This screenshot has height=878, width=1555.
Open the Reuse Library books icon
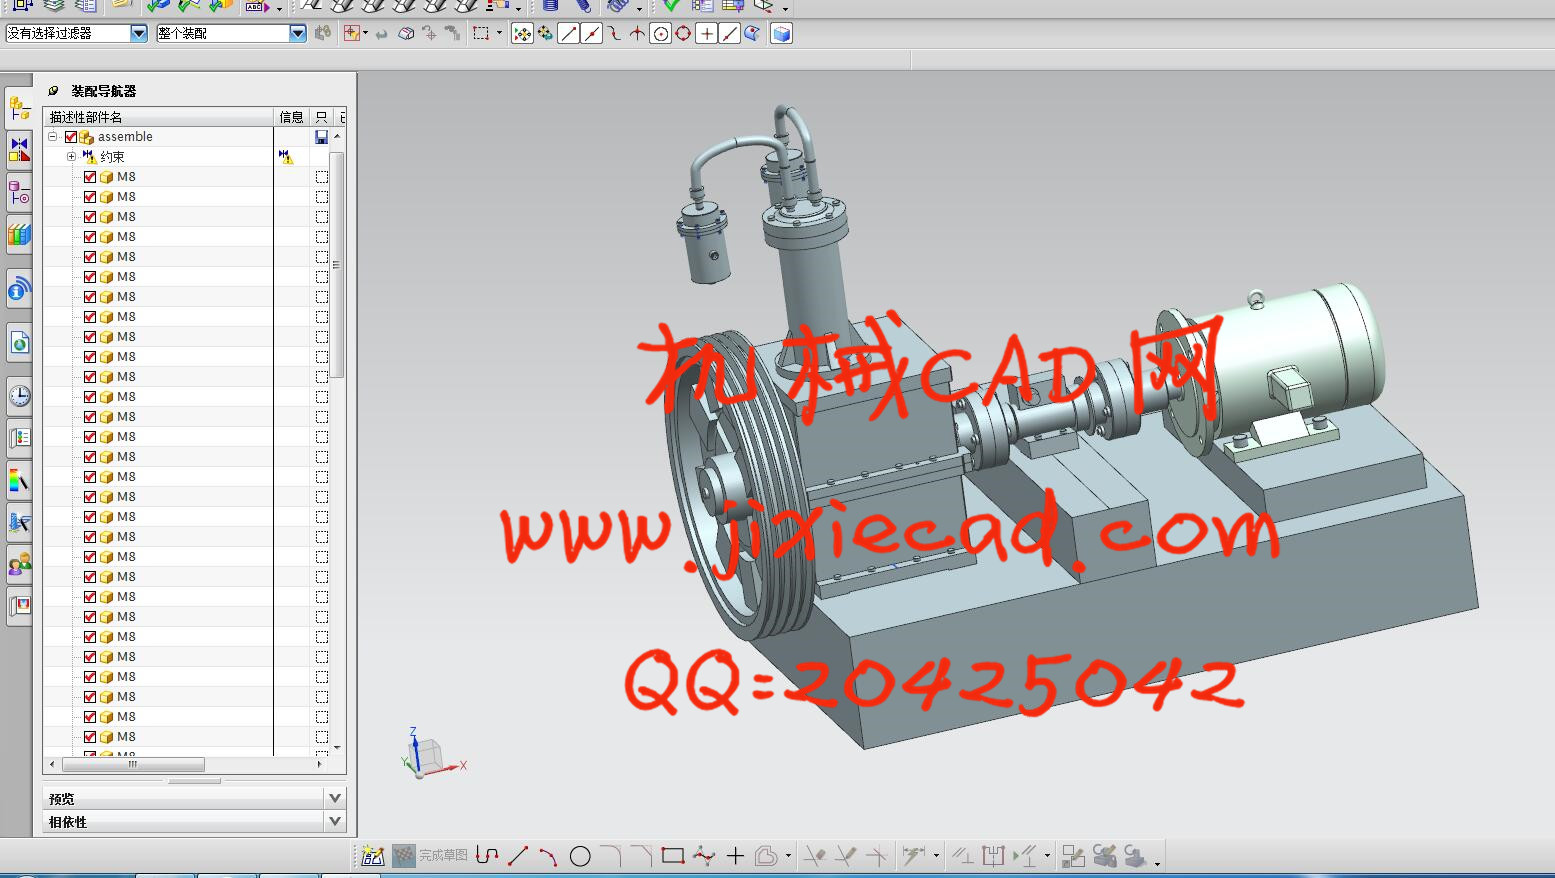pyautogui.click(x=19, y=235)
